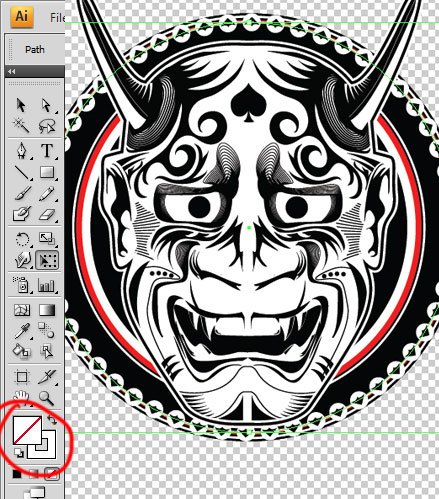439x499 pixels.
Task: Activate the Zoom magnifier tool
Action: coord(46,397)
